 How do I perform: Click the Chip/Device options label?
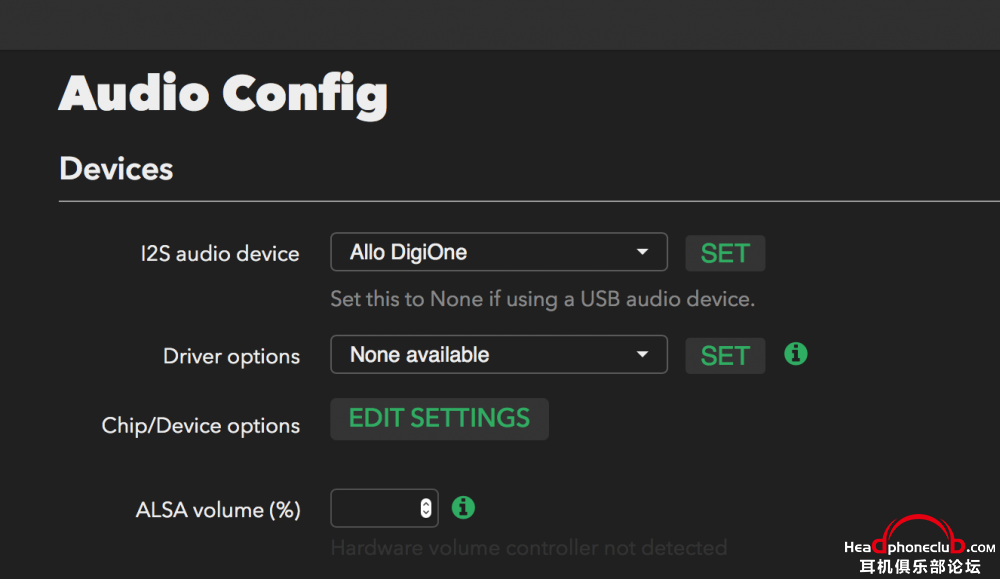[201, 426]
